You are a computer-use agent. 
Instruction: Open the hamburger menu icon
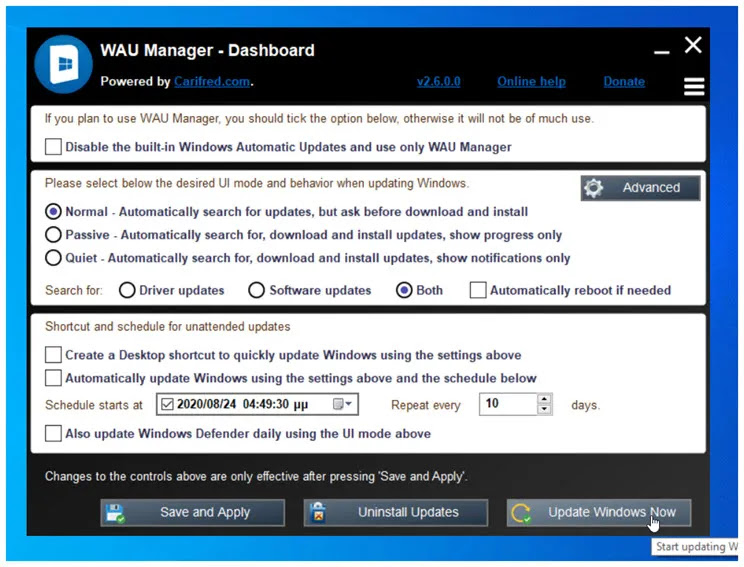694,86
